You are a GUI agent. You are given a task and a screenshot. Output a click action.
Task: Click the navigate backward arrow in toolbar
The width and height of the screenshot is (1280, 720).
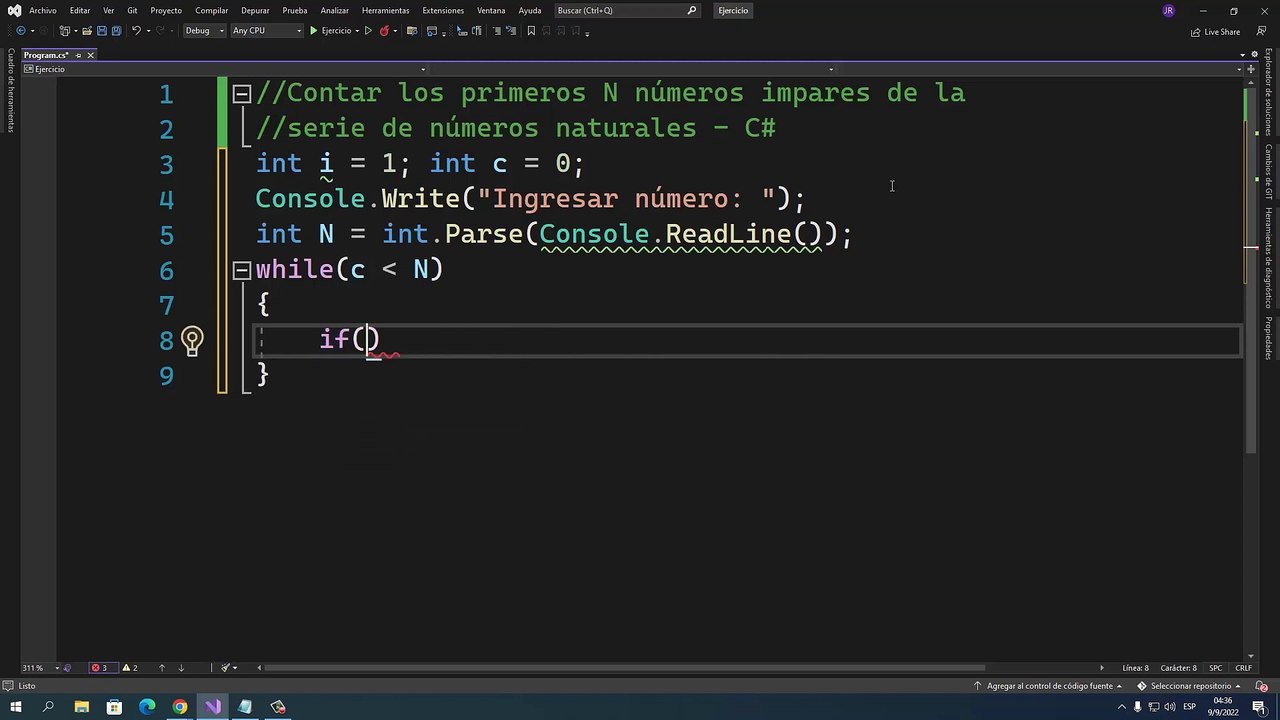[19, 31]
